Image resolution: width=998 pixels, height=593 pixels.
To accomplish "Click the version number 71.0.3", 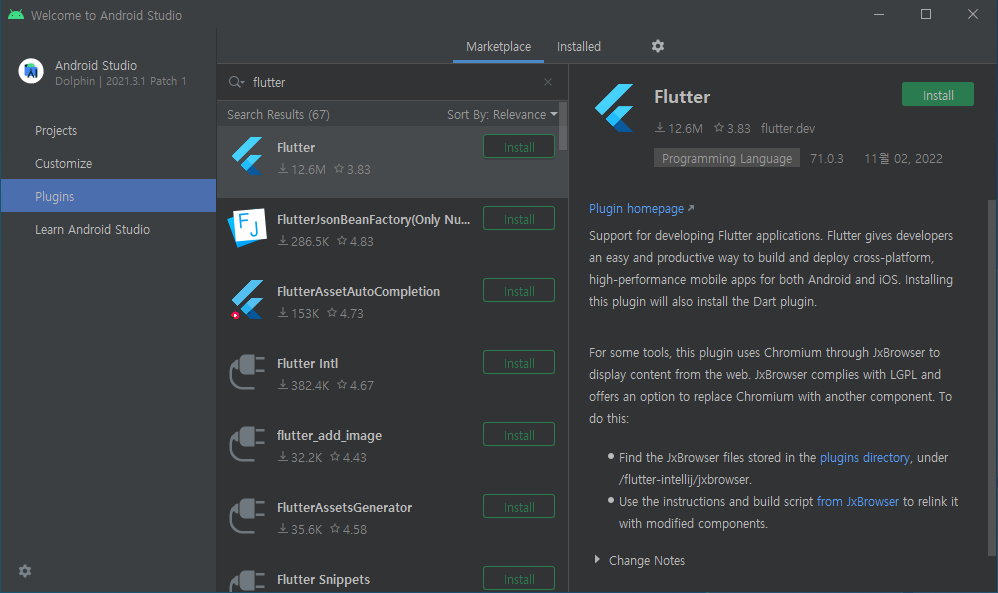I will pos(826,158).
